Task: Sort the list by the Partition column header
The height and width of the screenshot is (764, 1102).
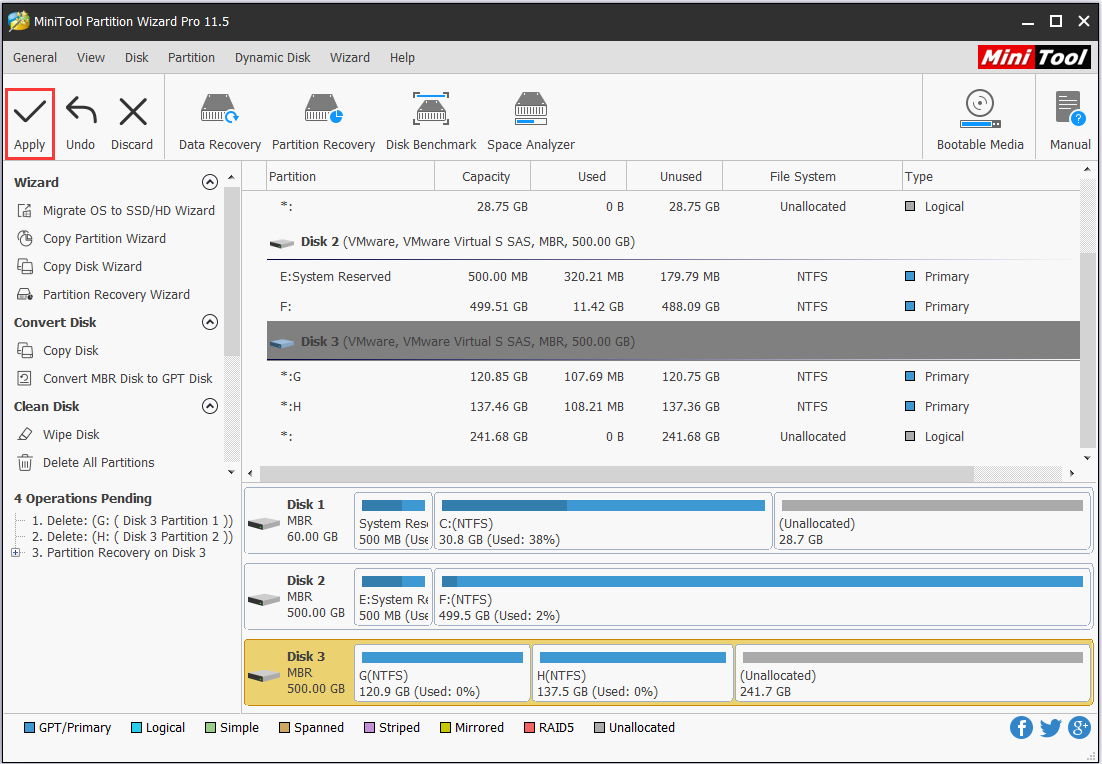Action: click(x=351, y=176)
